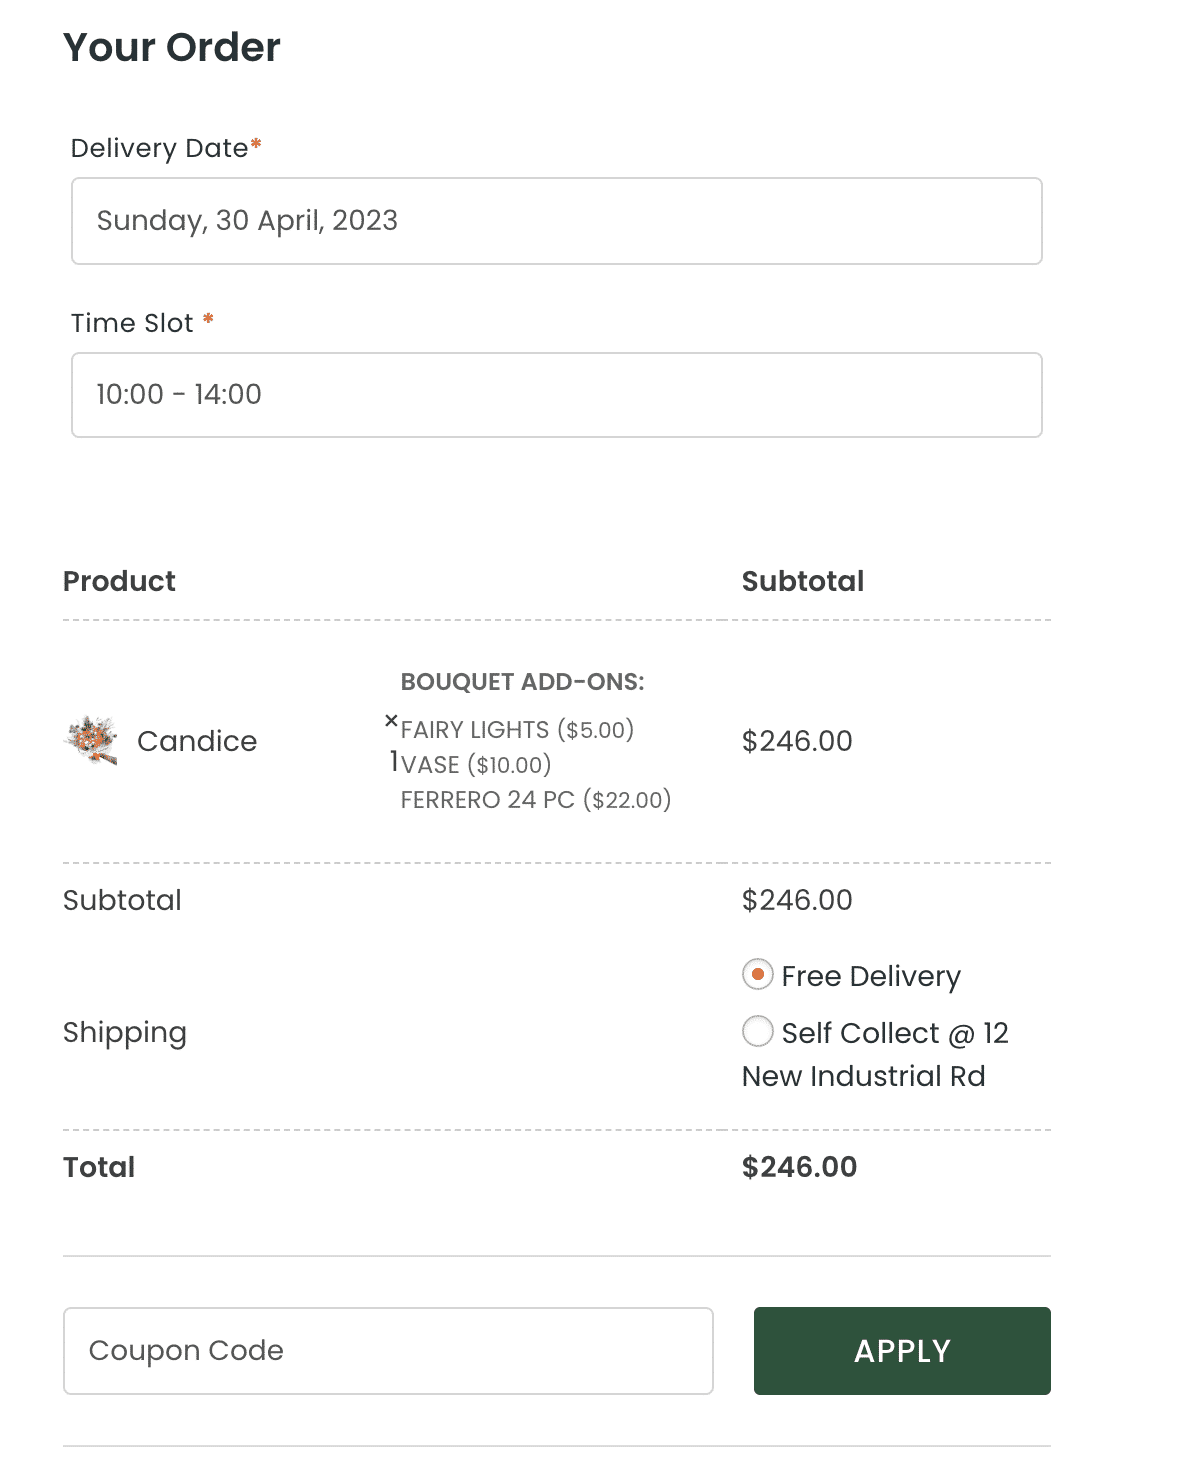Click the Total amount of $246.00

tap(799, 1166)
